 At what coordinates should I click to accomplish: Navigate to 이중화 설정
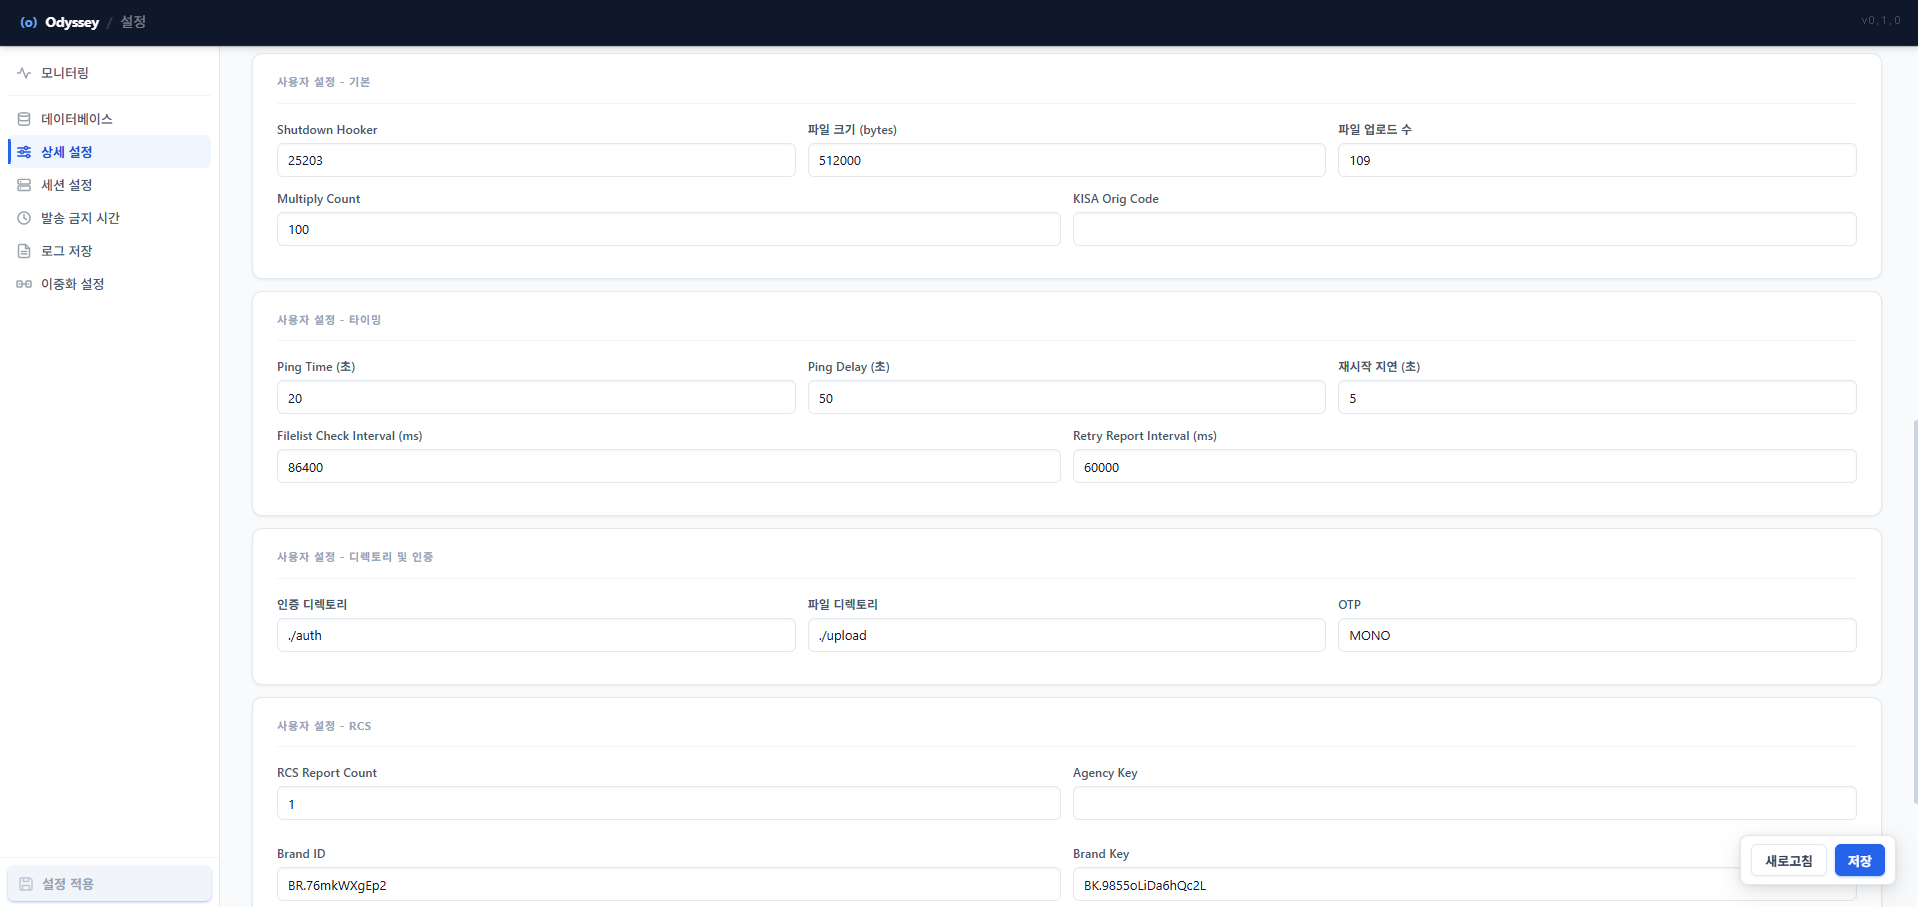click(x=110, y=284)
